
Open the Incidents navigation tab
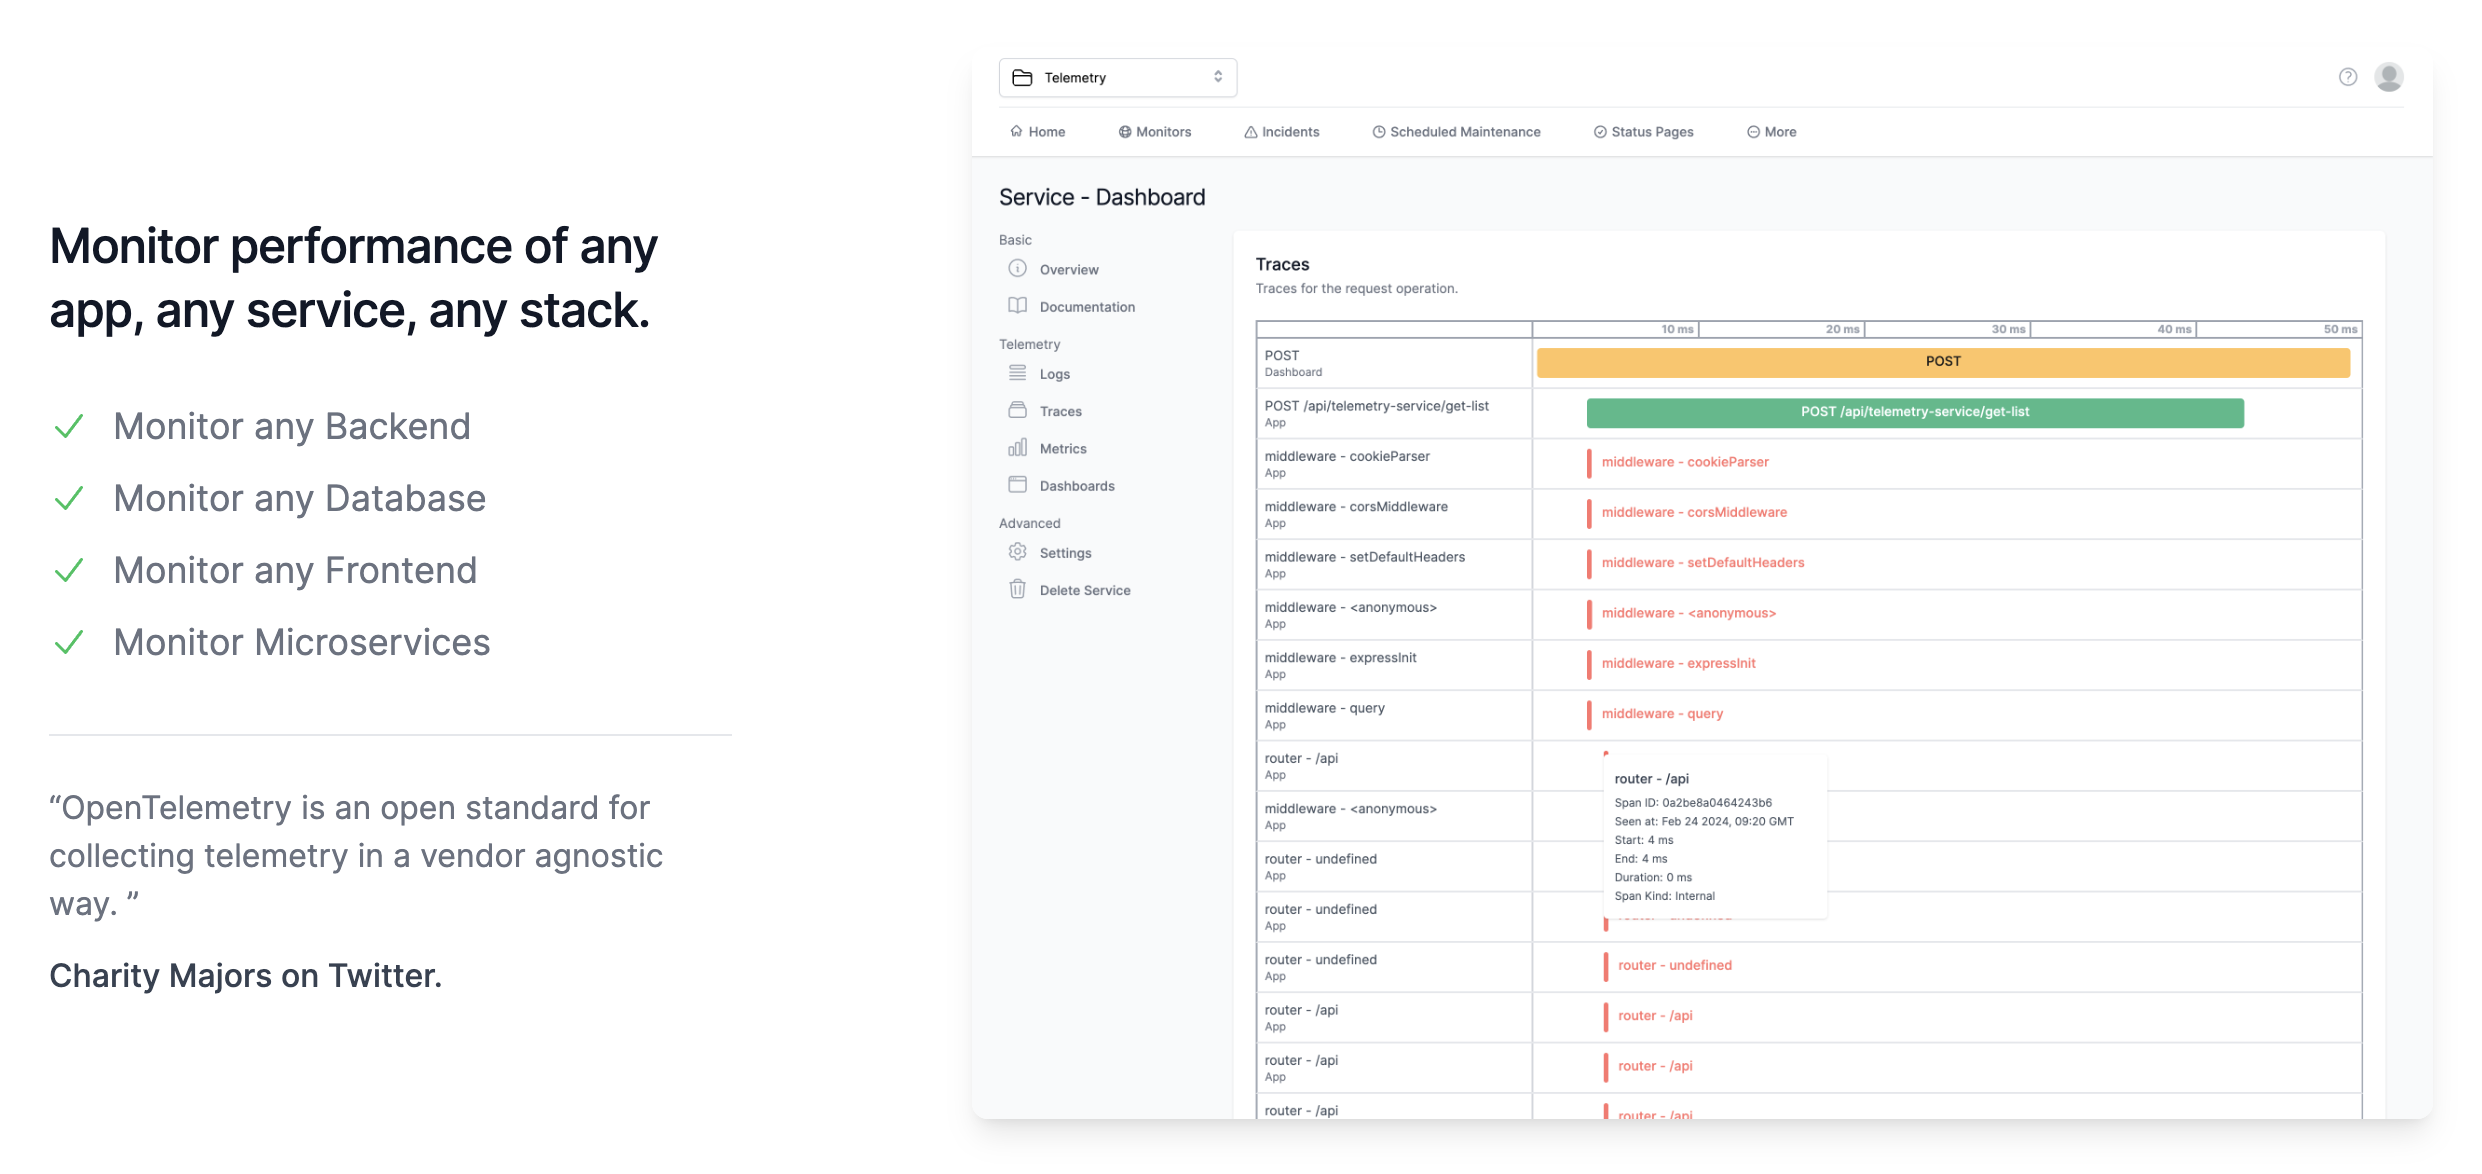pyautogui.click(x=1281, y=132)
